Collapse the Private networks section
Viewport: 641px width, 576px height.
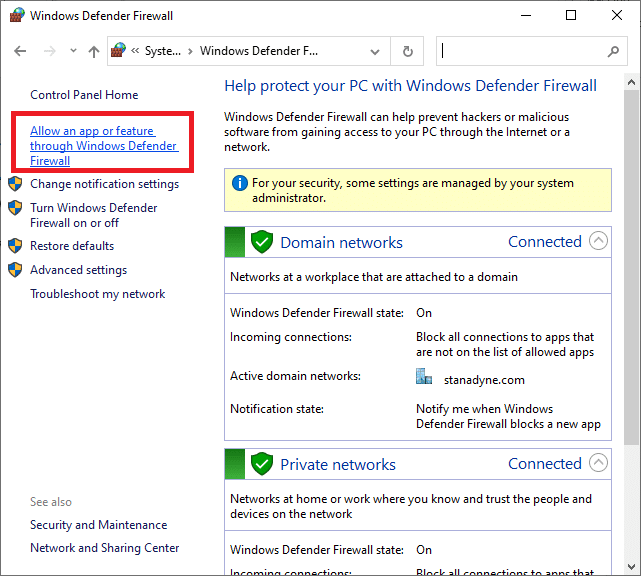click(x=598, y=463)
